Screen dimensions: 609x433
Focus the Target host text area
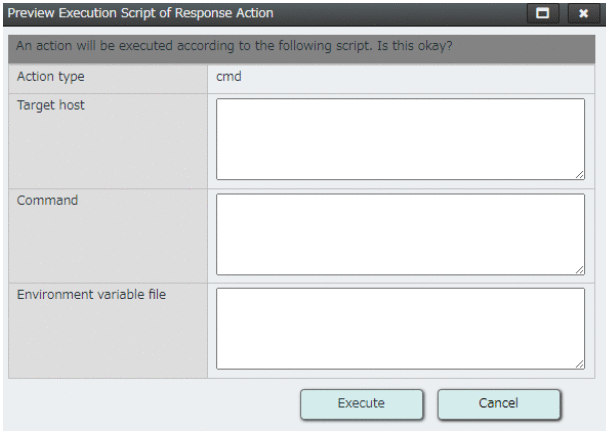(400, 139)
